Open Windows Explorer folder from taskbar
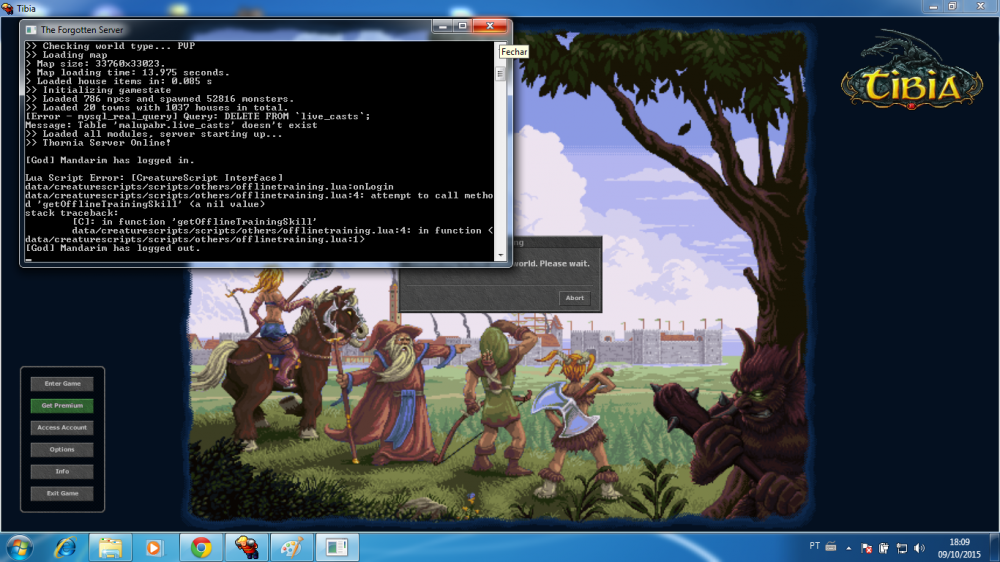This screenshot has width=1000, height=562. pos(110,547)
